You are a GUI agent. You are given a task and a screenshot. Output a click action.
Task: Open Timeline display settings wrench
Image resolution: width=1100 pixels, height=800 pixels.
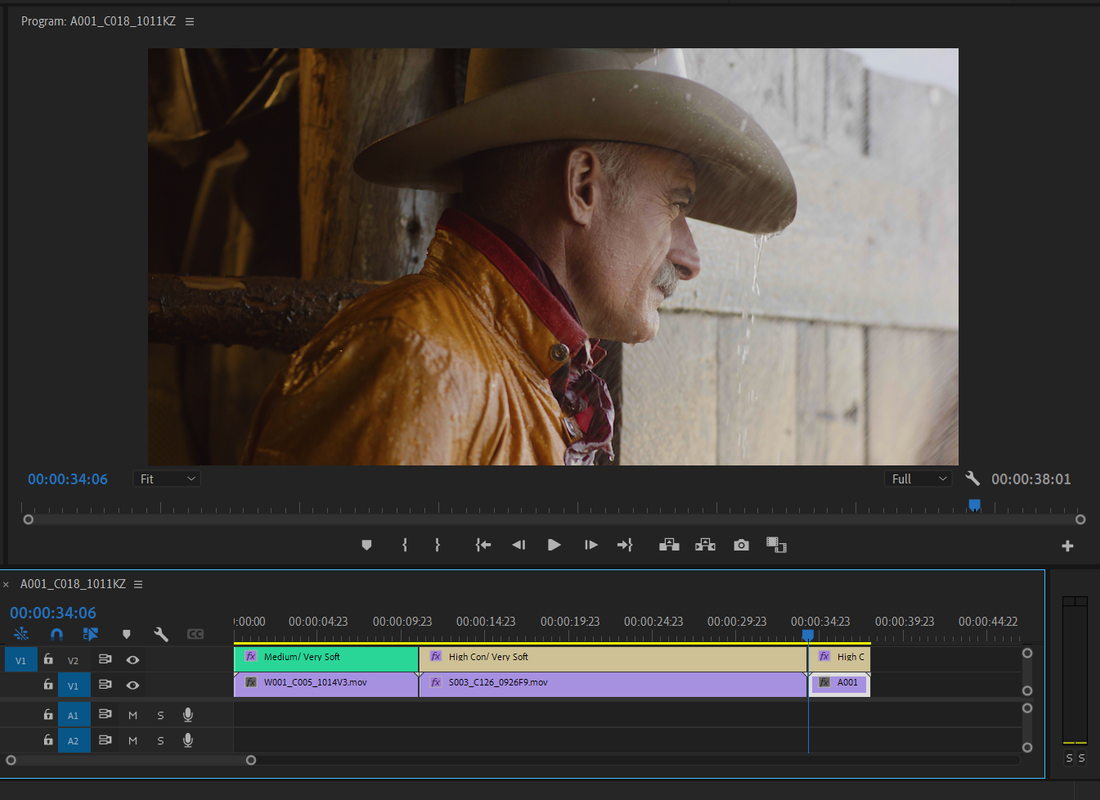161,634
